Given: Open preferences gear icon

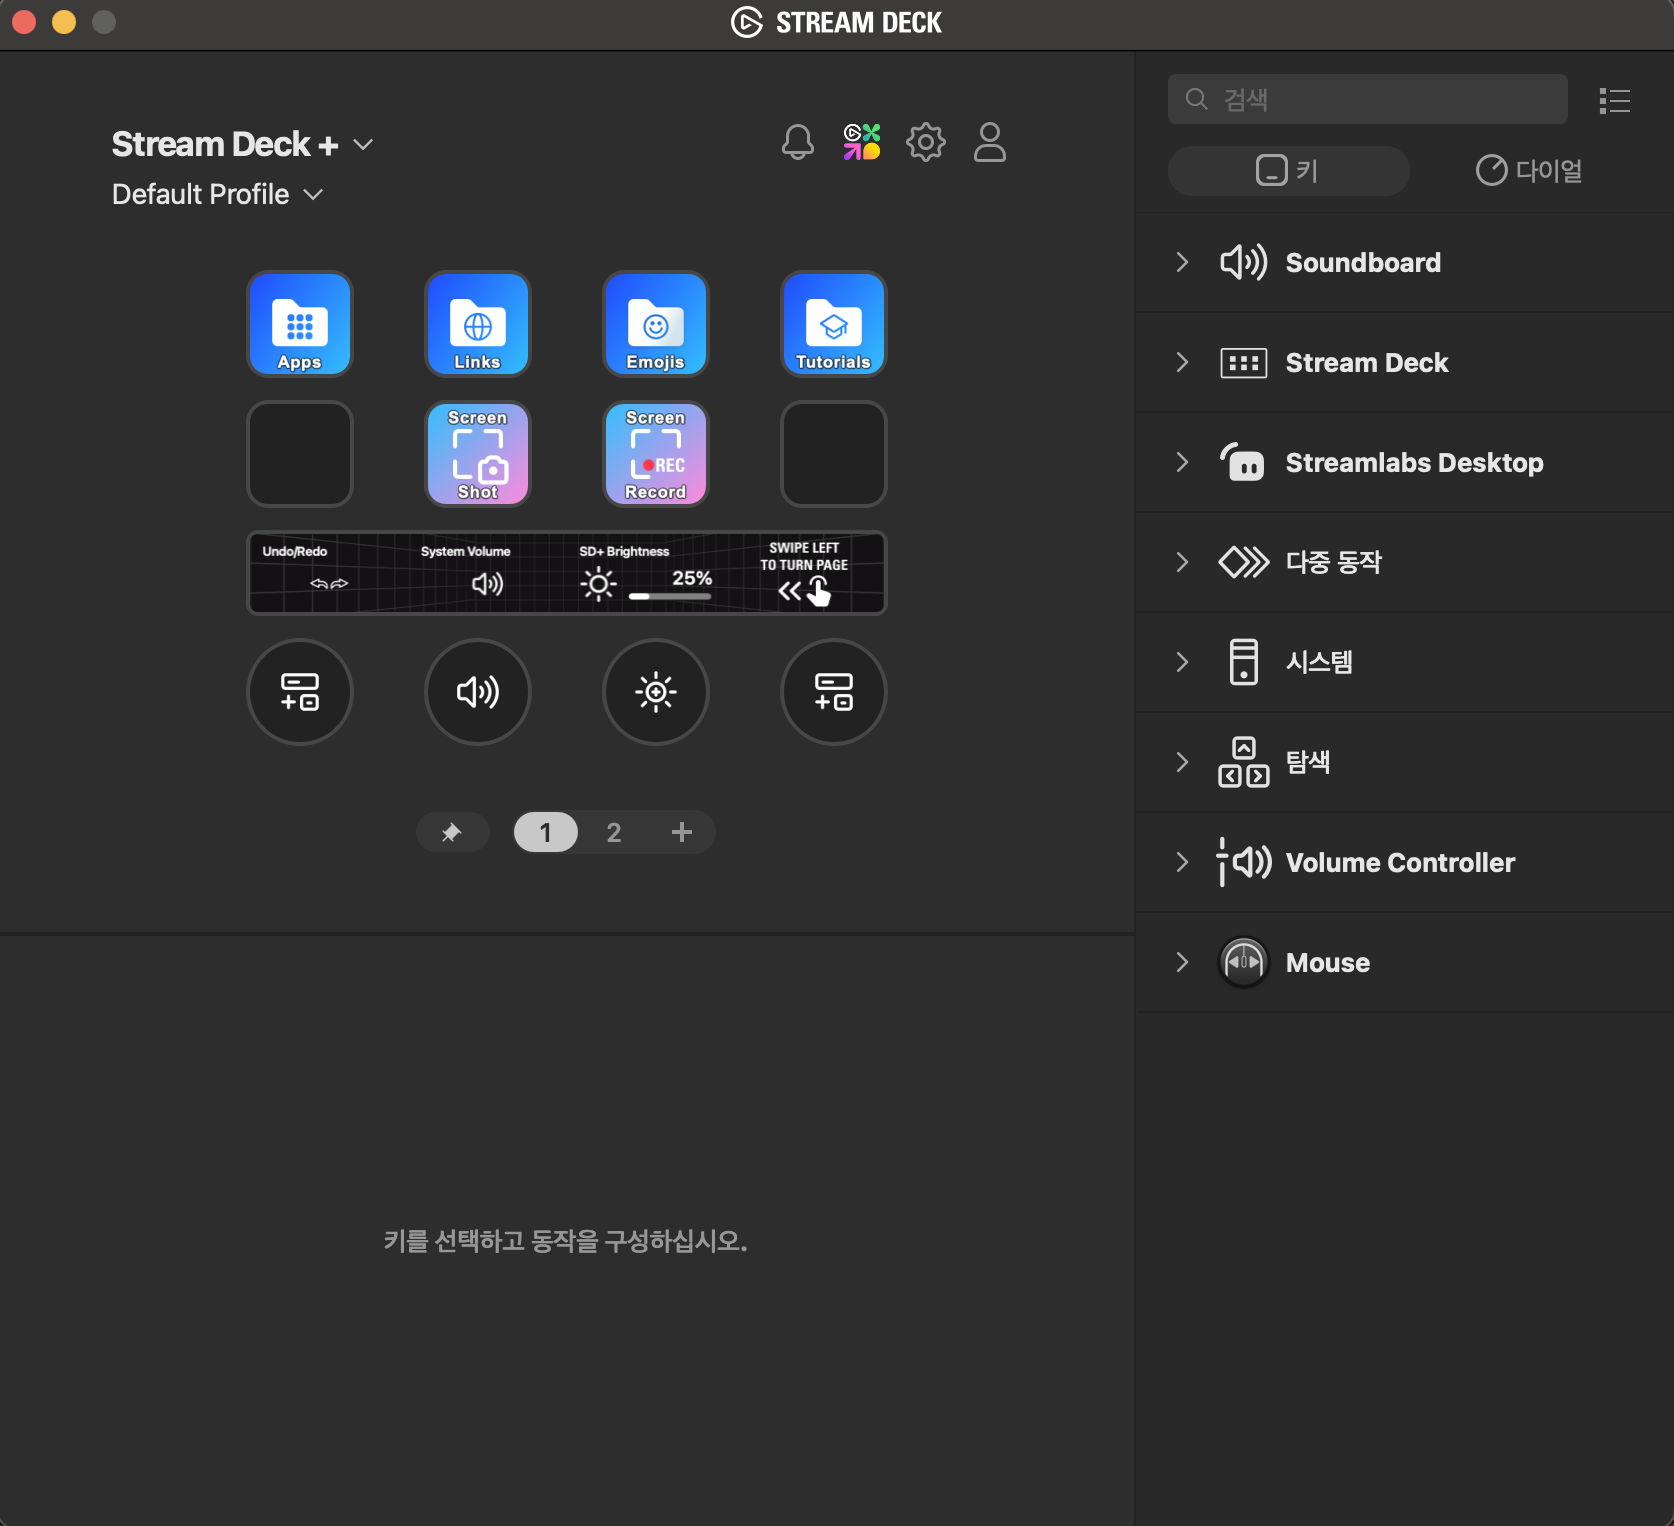Looking at the screenshot, I should (926, 142).
